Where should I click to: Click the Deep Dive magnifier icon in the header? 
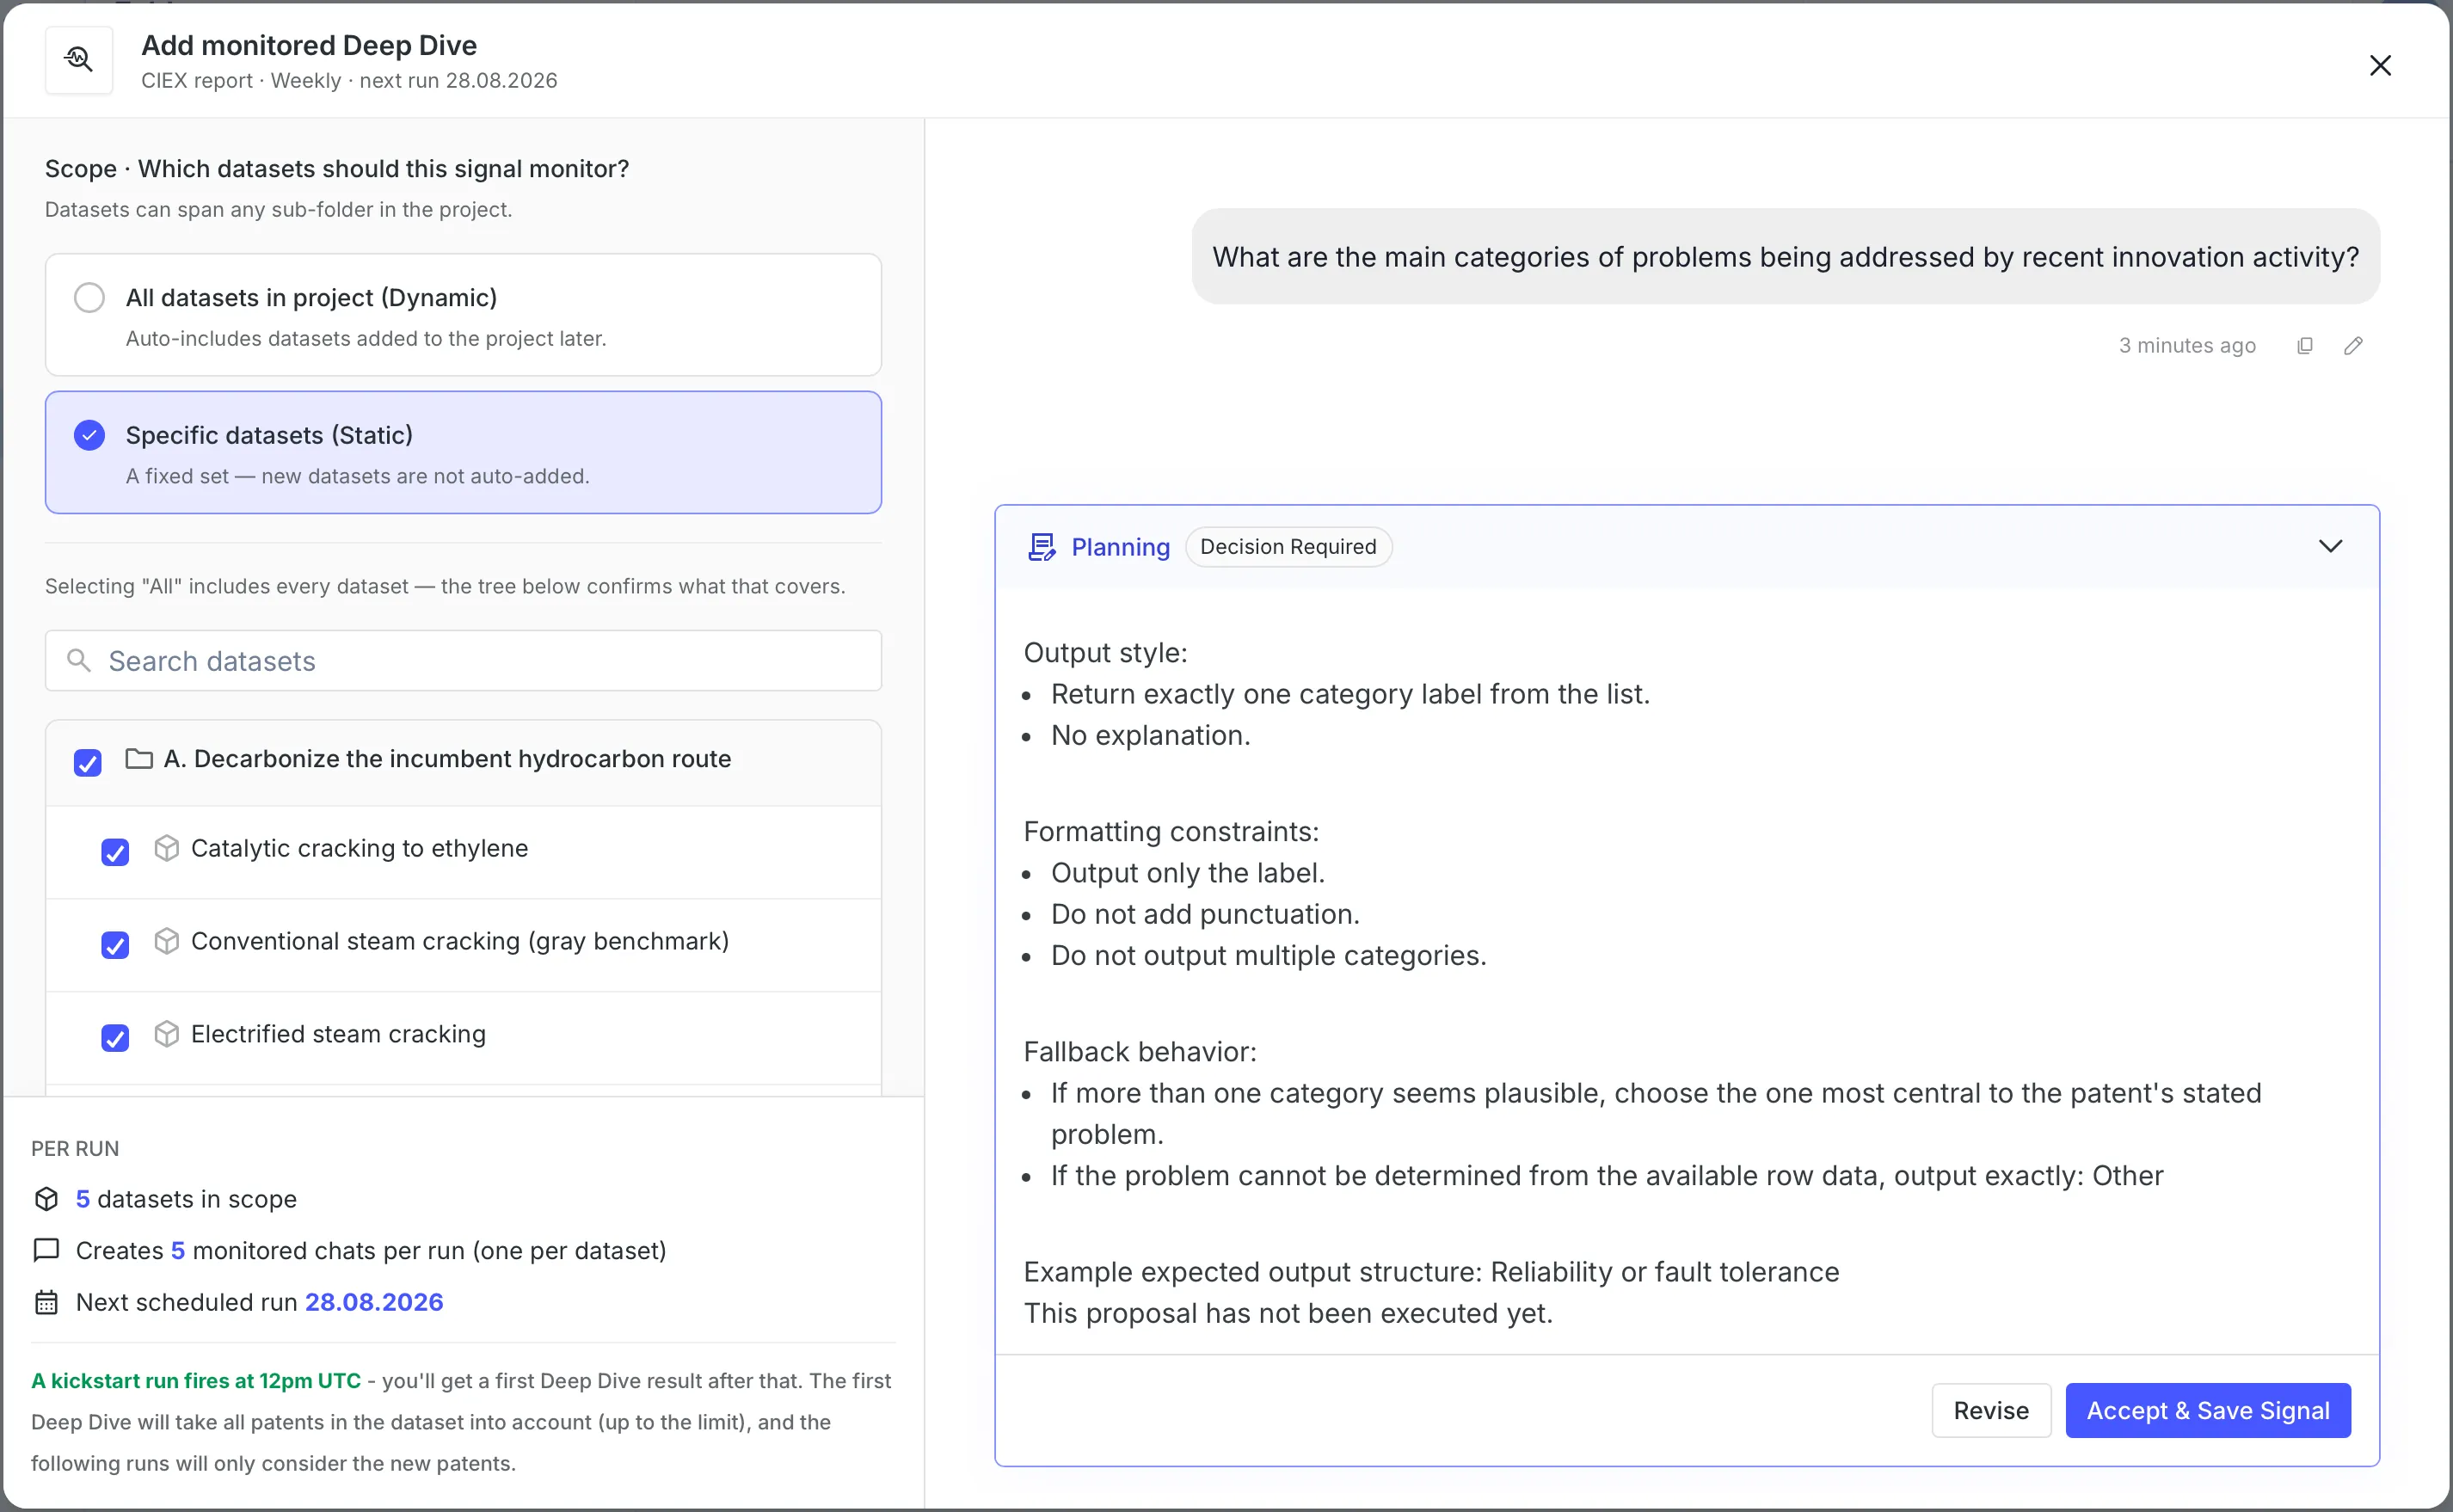79,60
